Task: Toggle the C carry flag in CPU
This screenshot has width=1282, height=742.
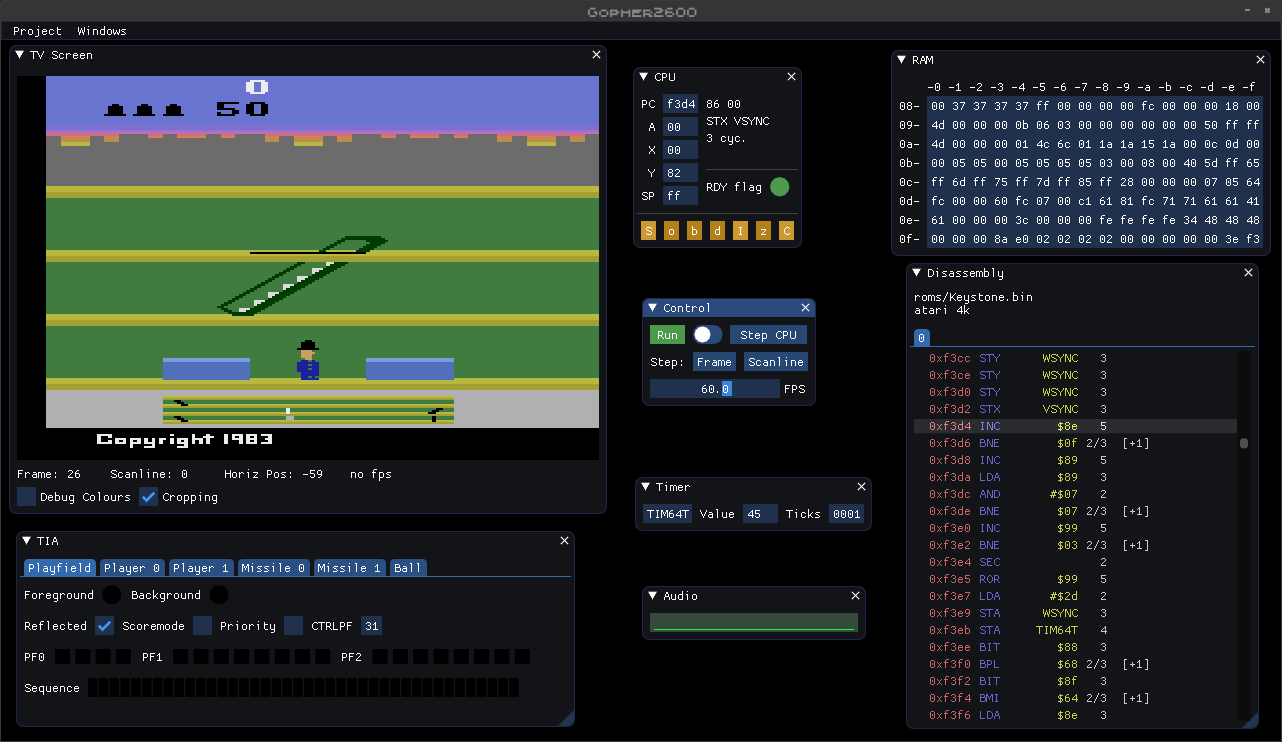Action: click(787, 232)
